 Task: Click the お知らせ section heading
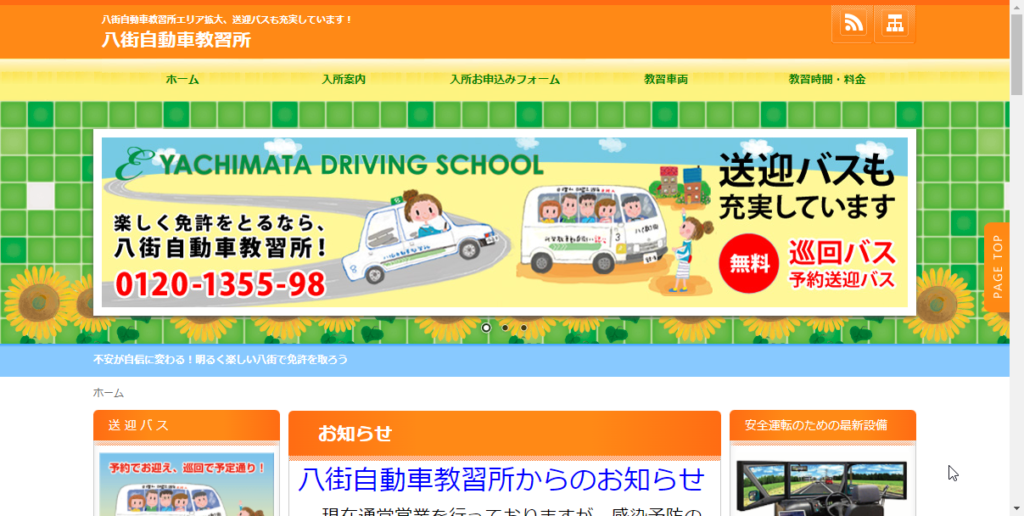coord(355,433)
